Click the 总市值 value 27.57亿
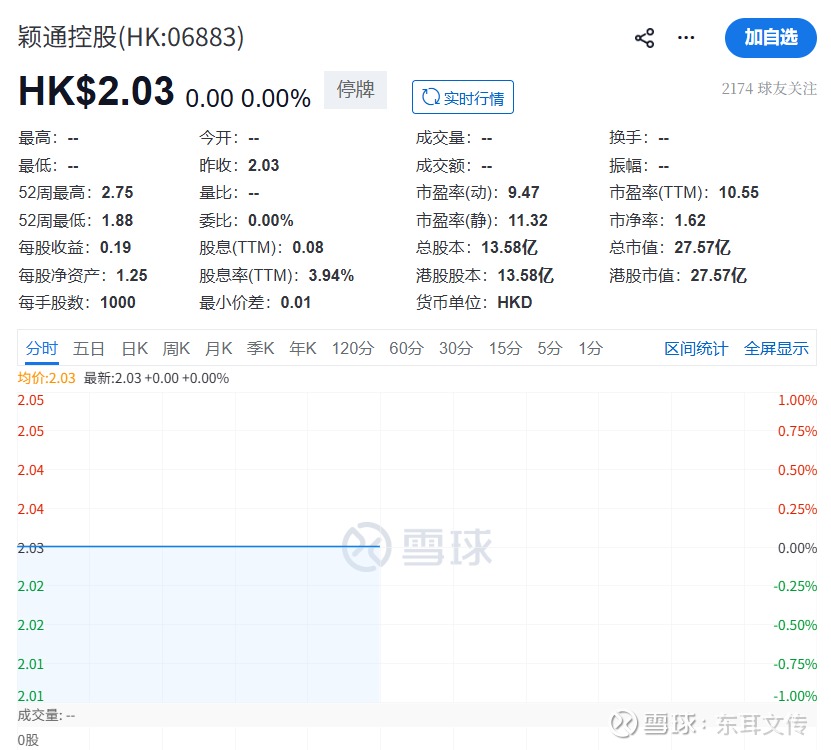The image size is (831, 750). (x=702, y=247)
